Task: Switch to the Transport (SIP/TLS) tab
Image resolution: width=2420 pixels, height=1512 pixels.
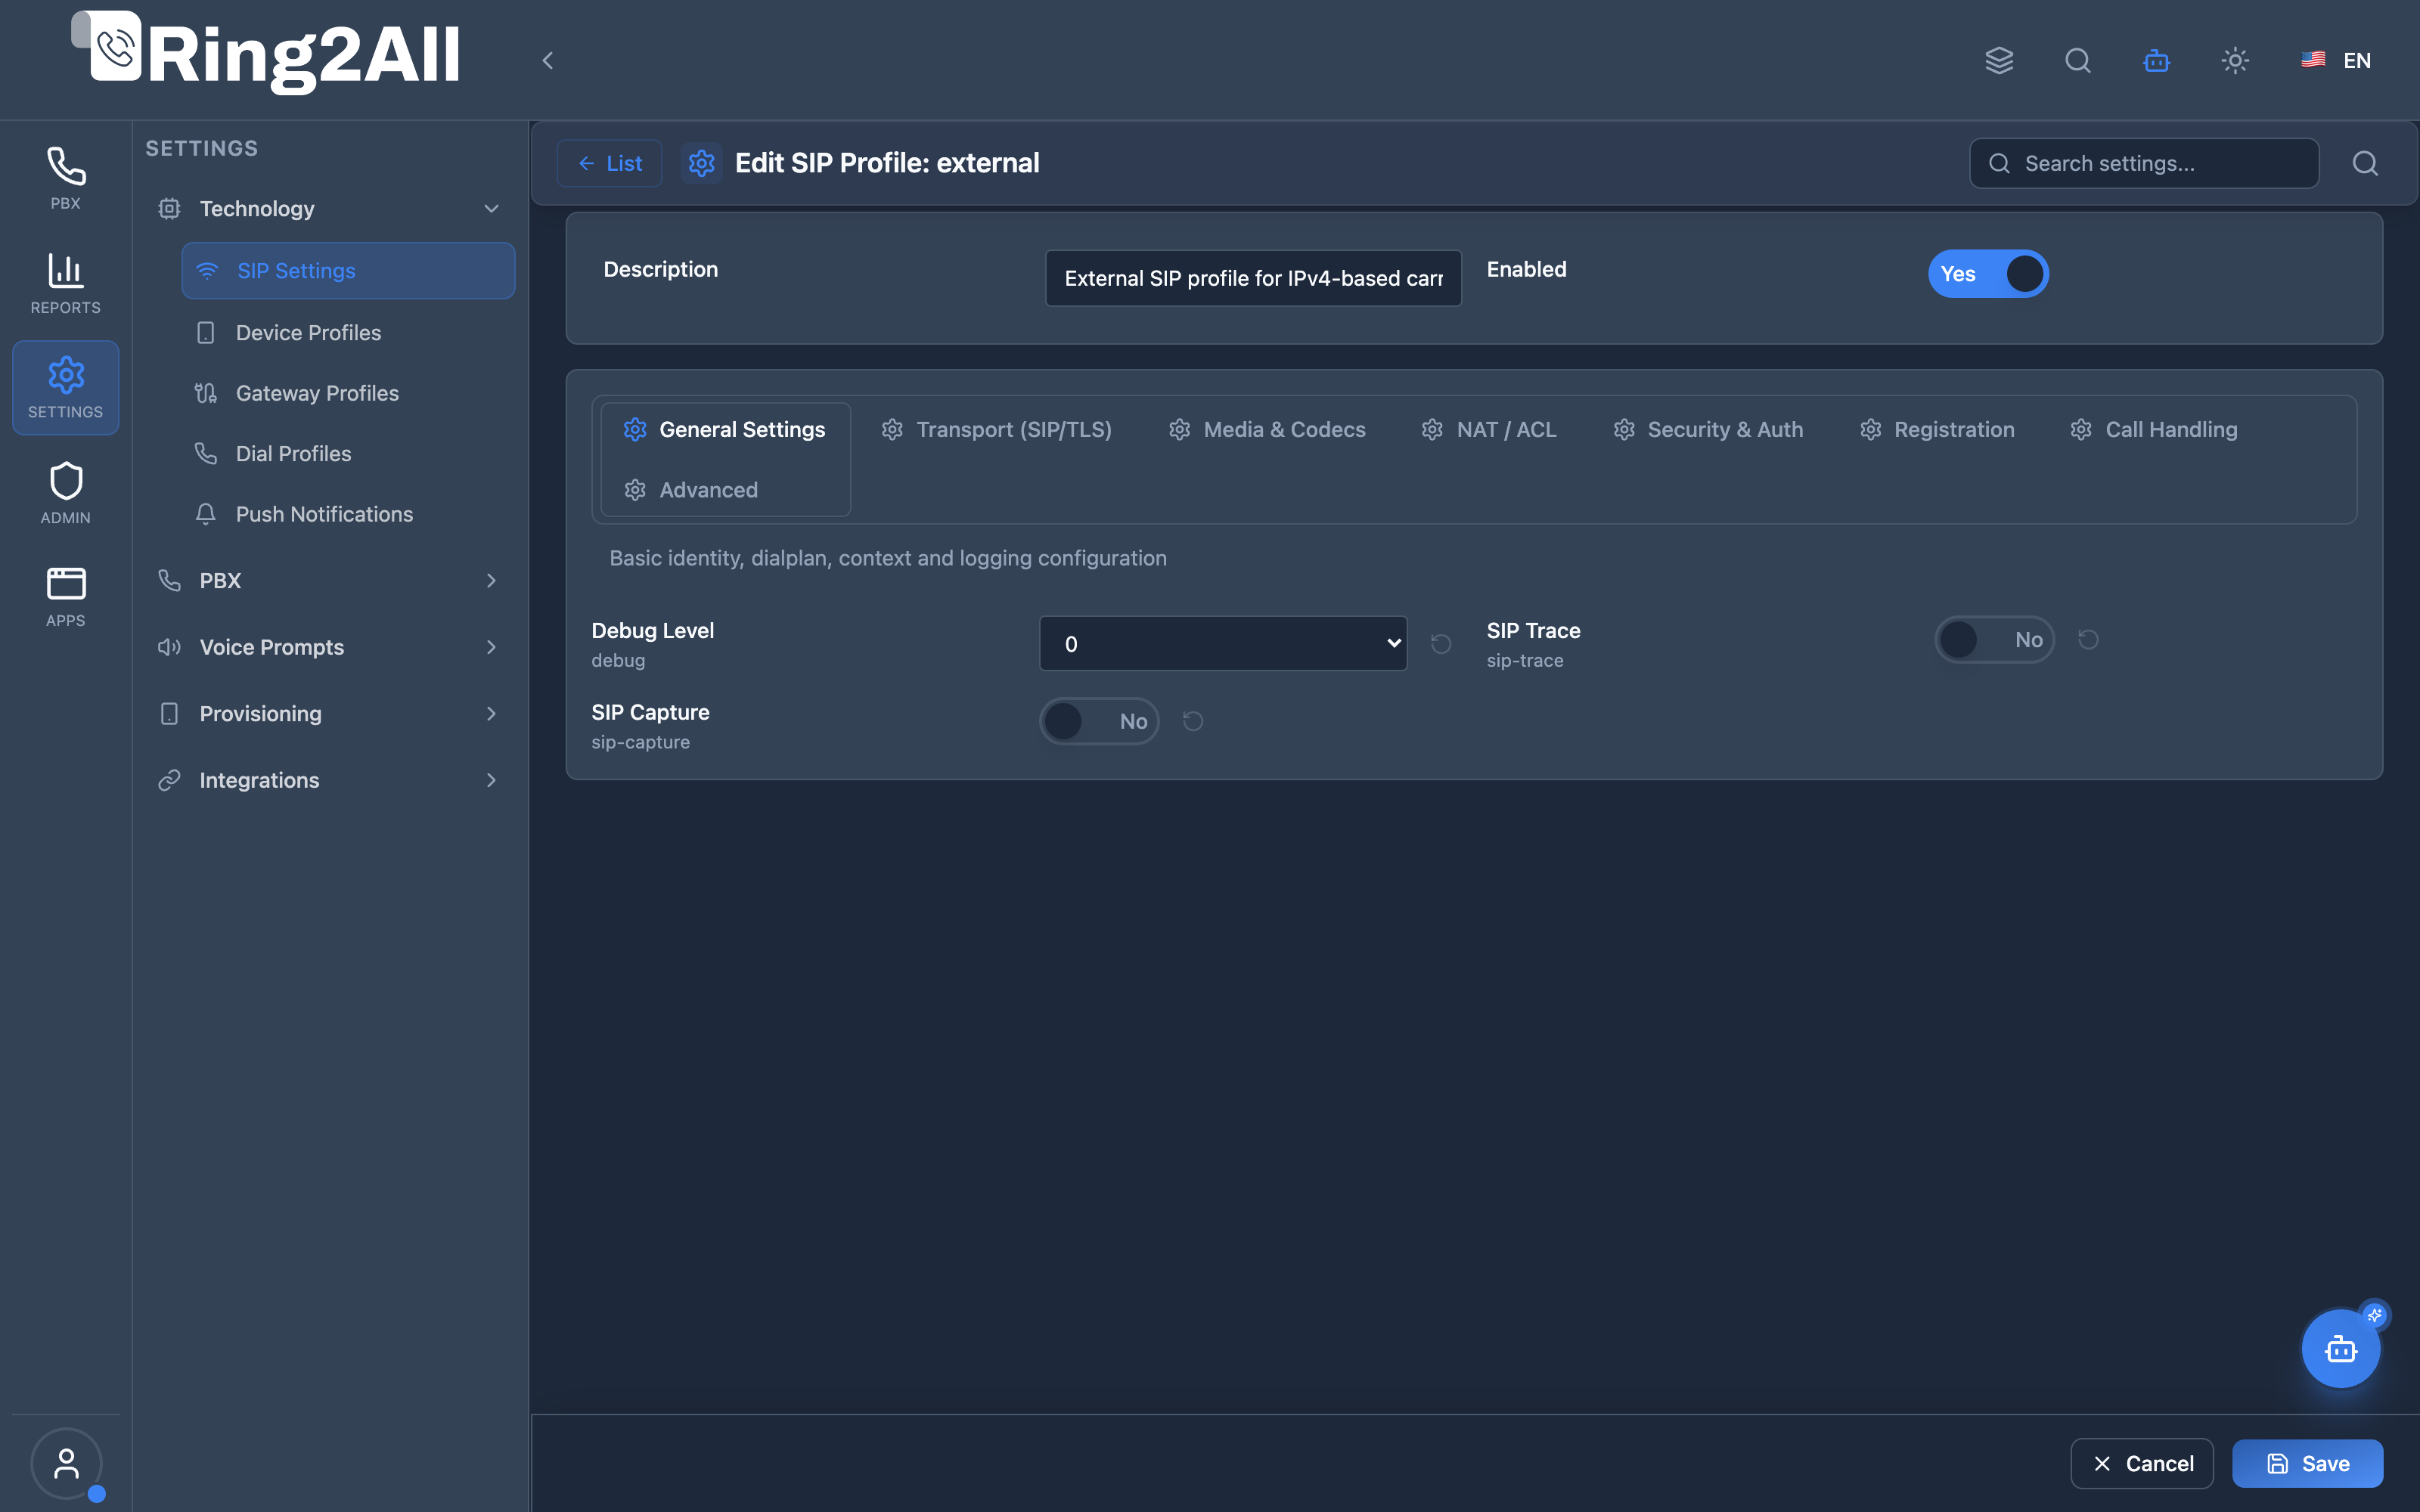Action: pos(996,430)
